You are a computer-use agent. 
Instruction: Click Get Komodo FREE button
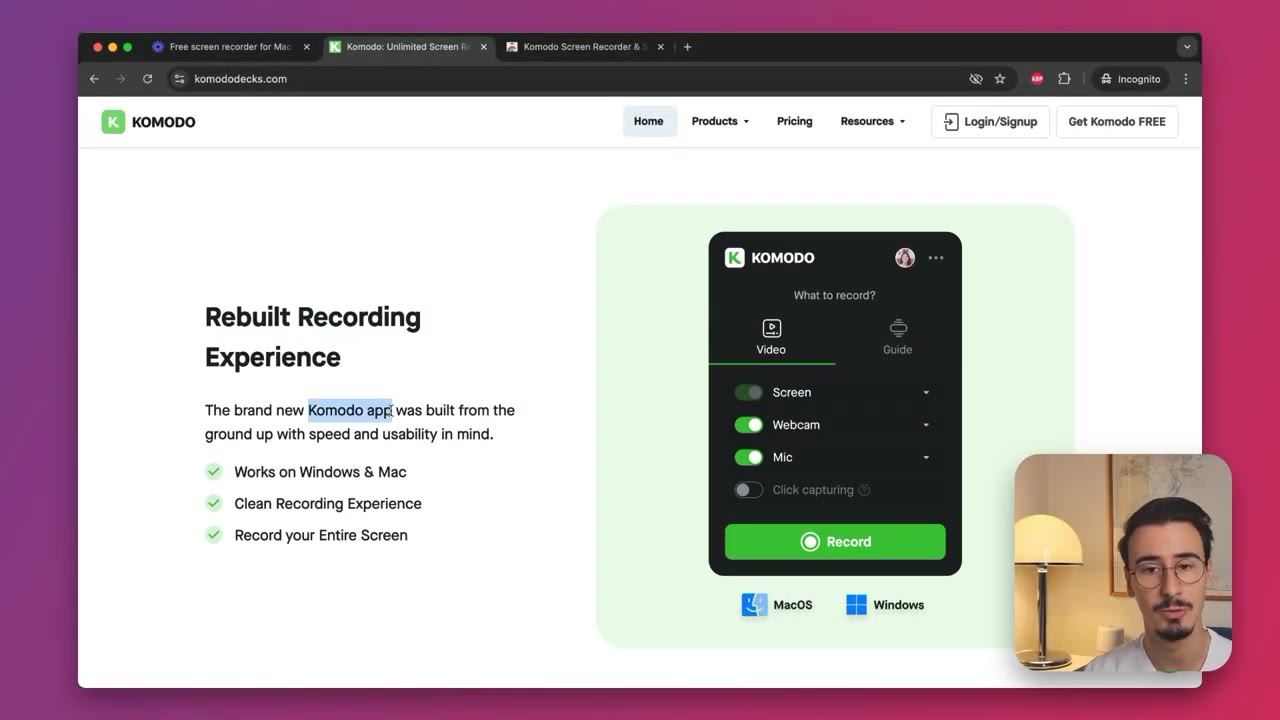(x=1117, y=122)
